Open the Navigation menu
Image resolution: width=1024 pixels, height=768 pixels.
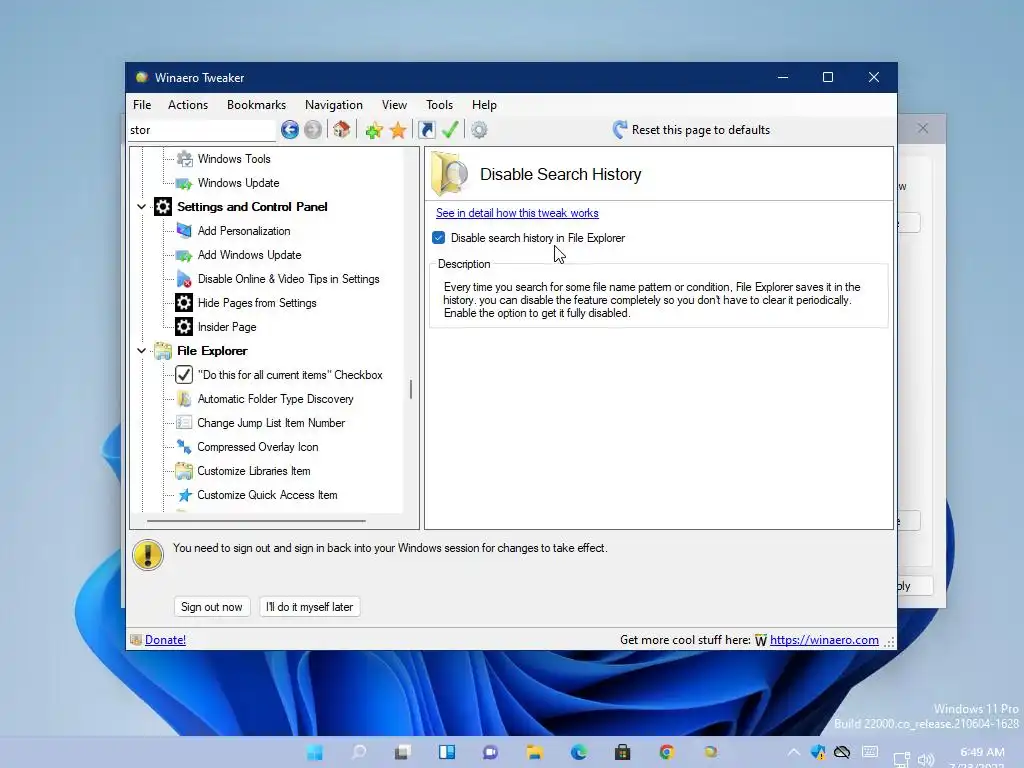(334, 104)
